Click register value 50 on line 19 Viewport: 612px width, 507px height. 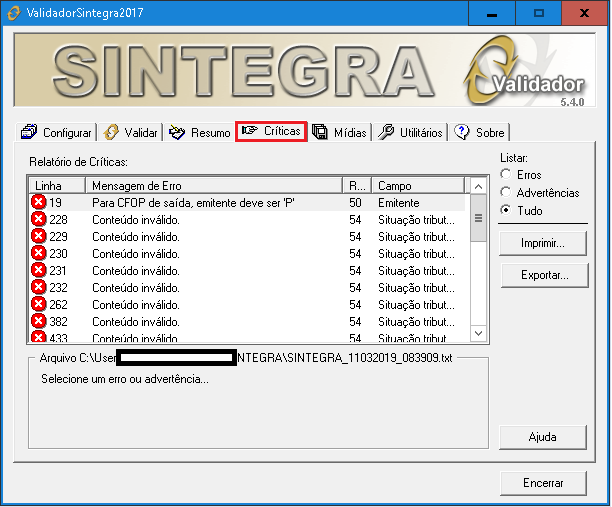(x=356, y=203)
